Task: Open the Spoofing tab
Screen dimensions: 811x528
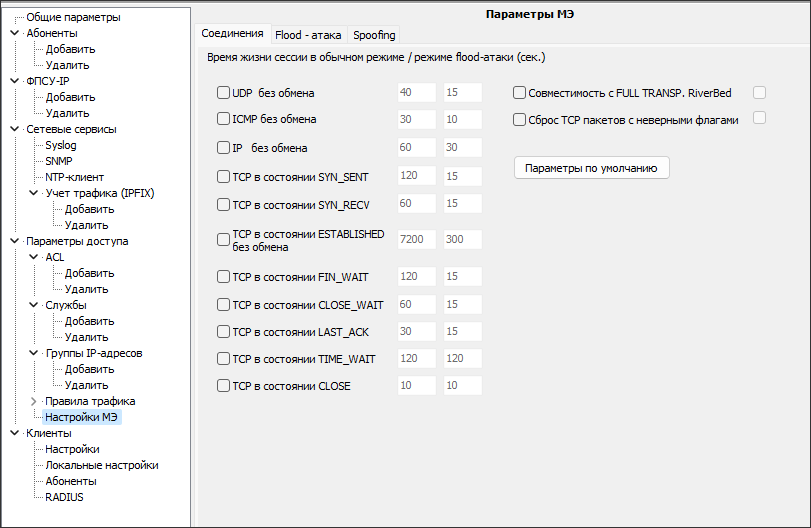Action: 375,35
